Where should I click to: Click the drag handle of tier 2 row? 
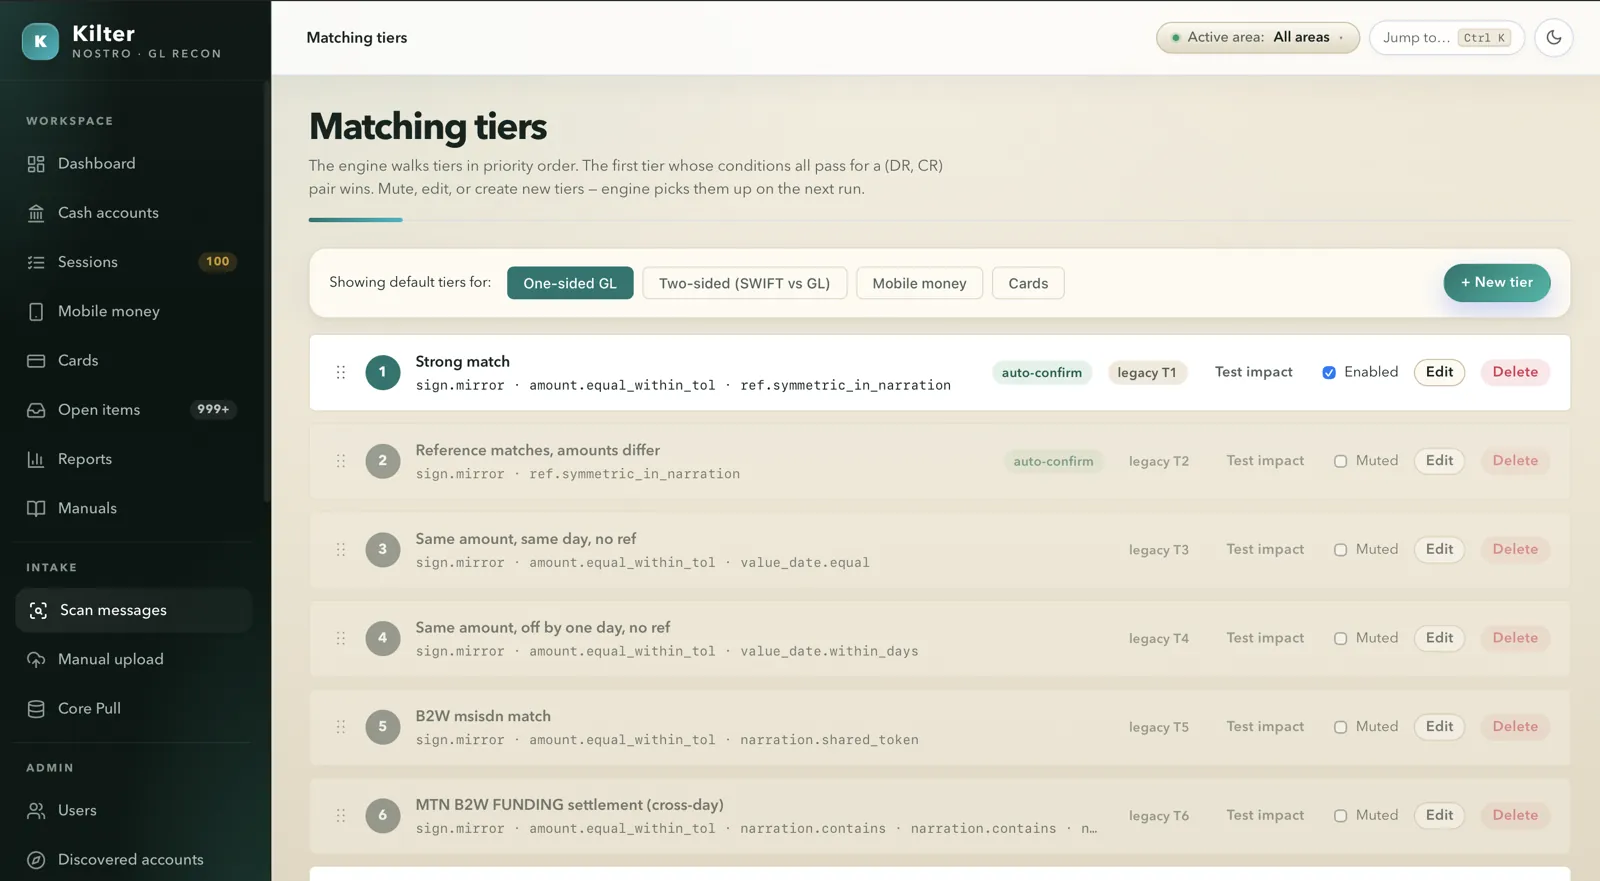point(341,461)
